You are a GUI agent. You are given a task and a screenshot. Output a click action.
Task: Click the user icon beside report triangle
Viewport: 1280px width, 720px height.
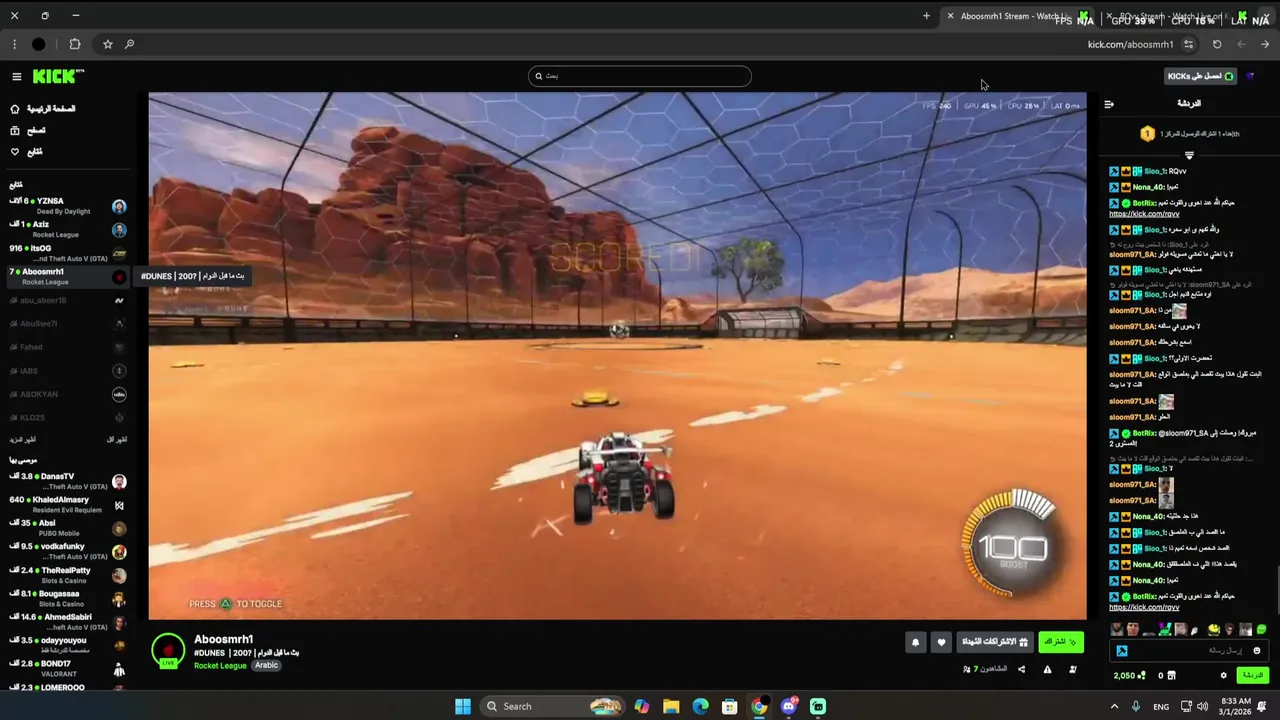click(1073, 669)
